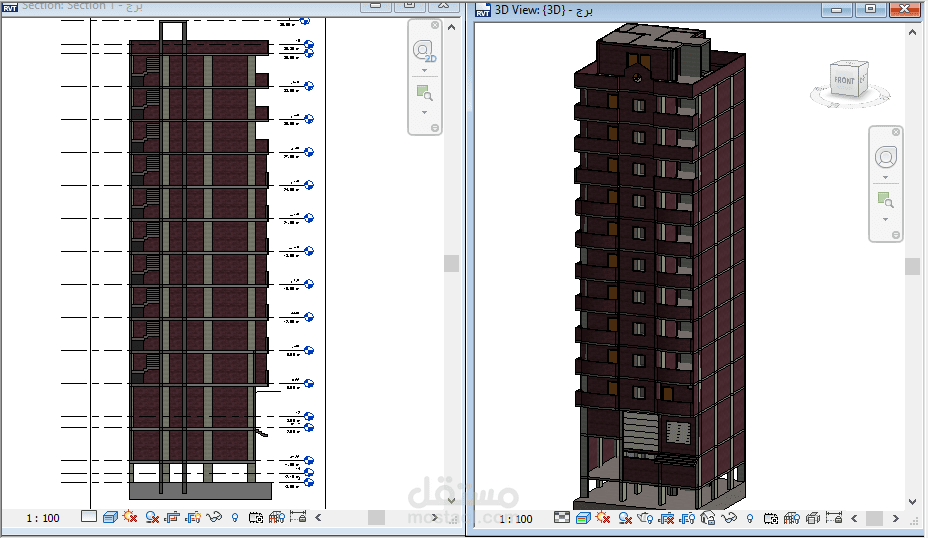Click Section view vertical scrollbar thumb
The image size is (928, 538).
[x=452, y=263]
